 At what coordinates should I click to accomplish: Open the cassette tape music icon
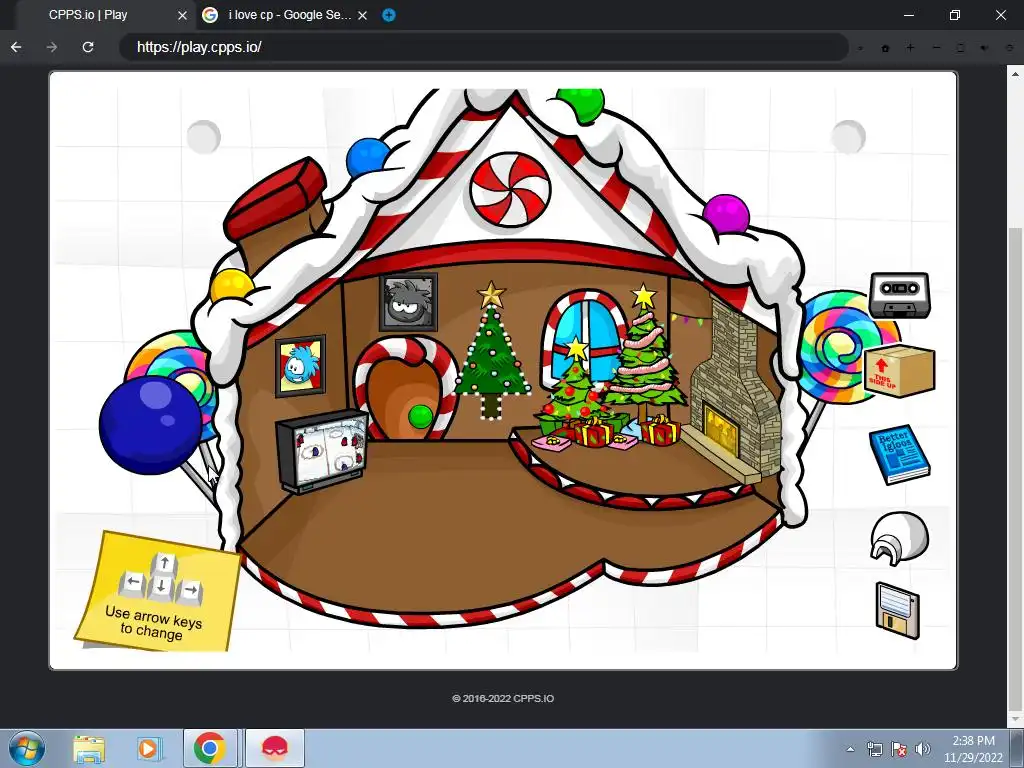coord(899,295)
